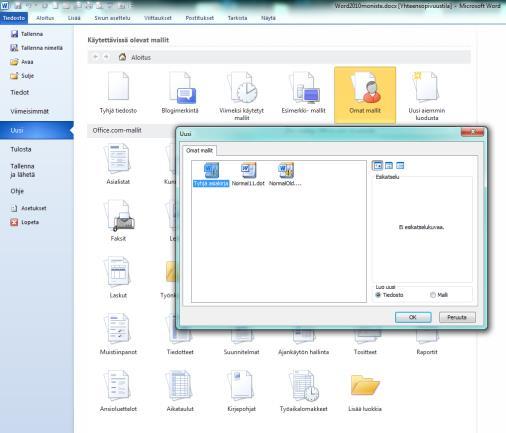The image size is (506, 433).
Task: Open the Ansioluettelot template category
Action: [x=118, y=391]
